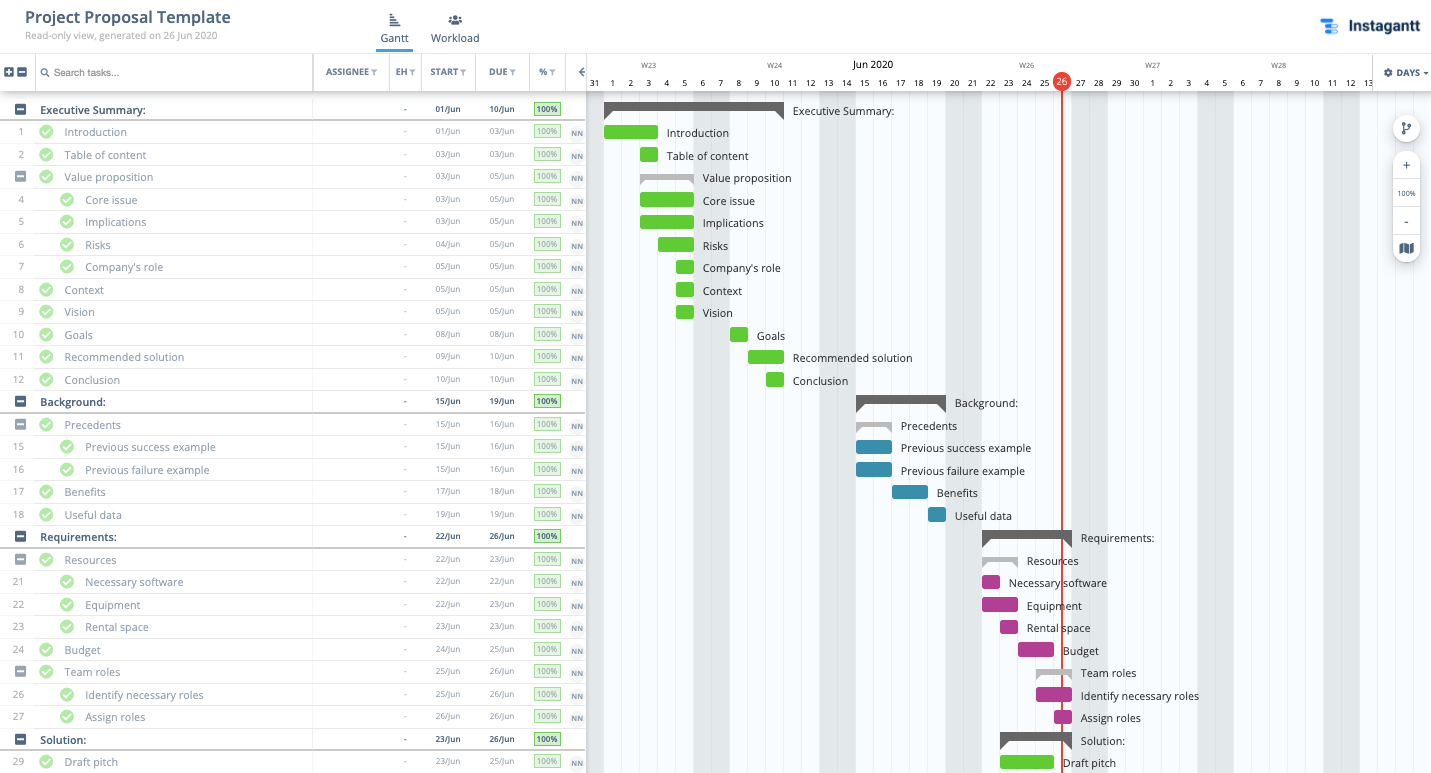The width and height of the screenshot is (1431, 773).
Task: Collapse the task list with the left arrow
Action: click(x=581, y=72)
